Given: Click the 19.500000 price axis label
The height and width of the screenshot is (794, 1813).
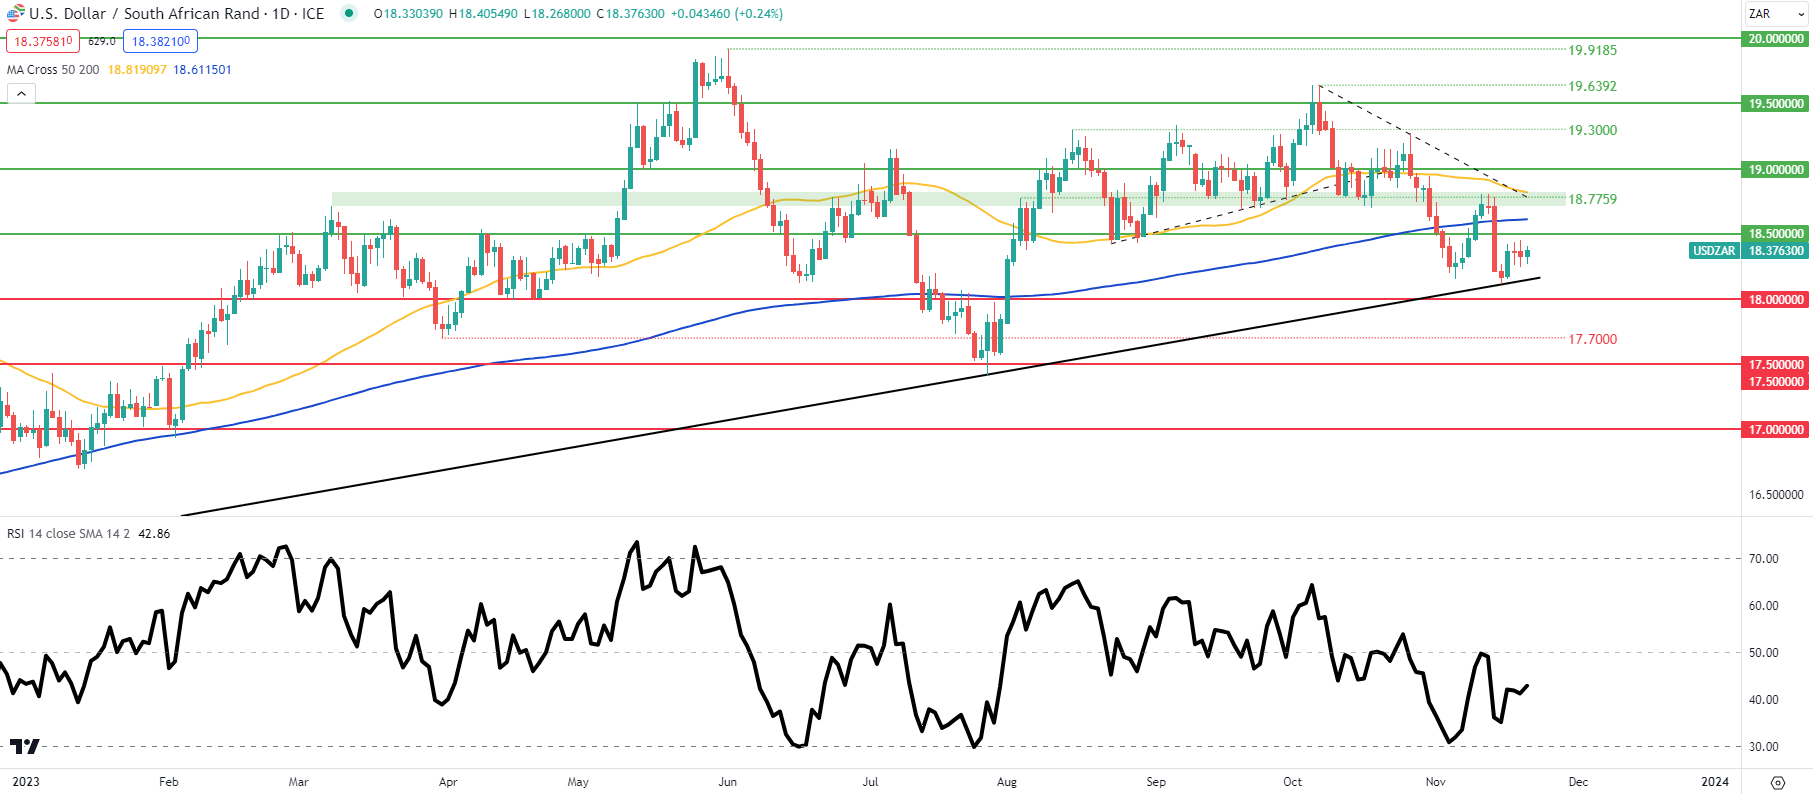Looking at the screenshot, I should (x=1775, y=104).
